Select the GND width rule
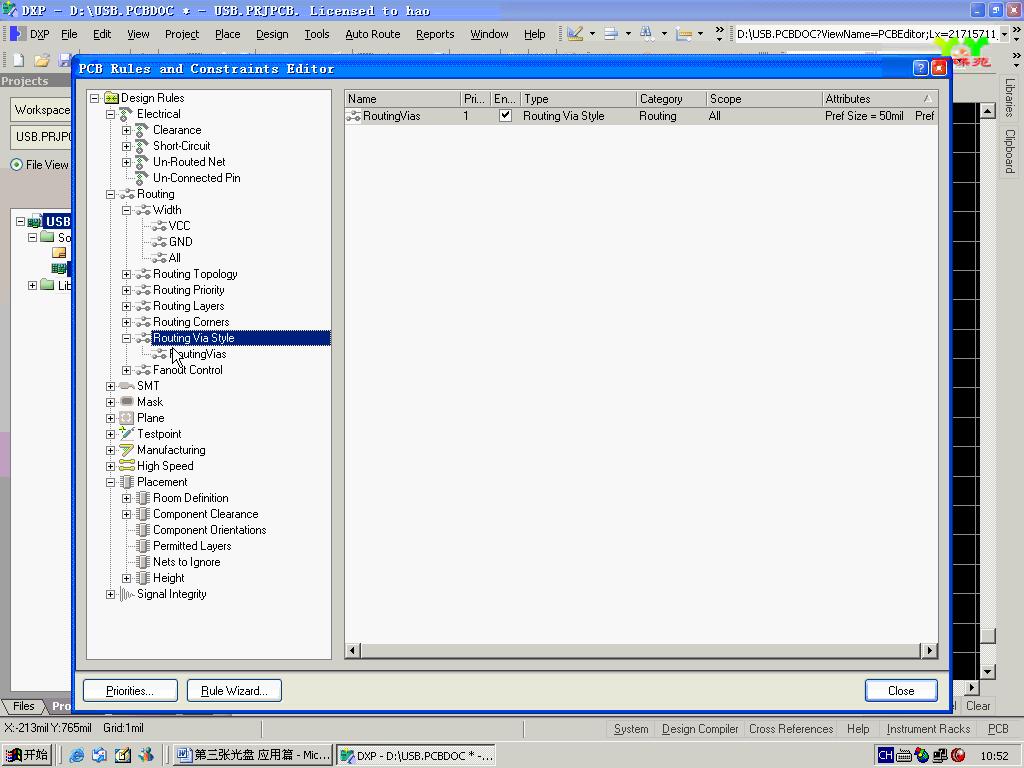 point(181,242)
